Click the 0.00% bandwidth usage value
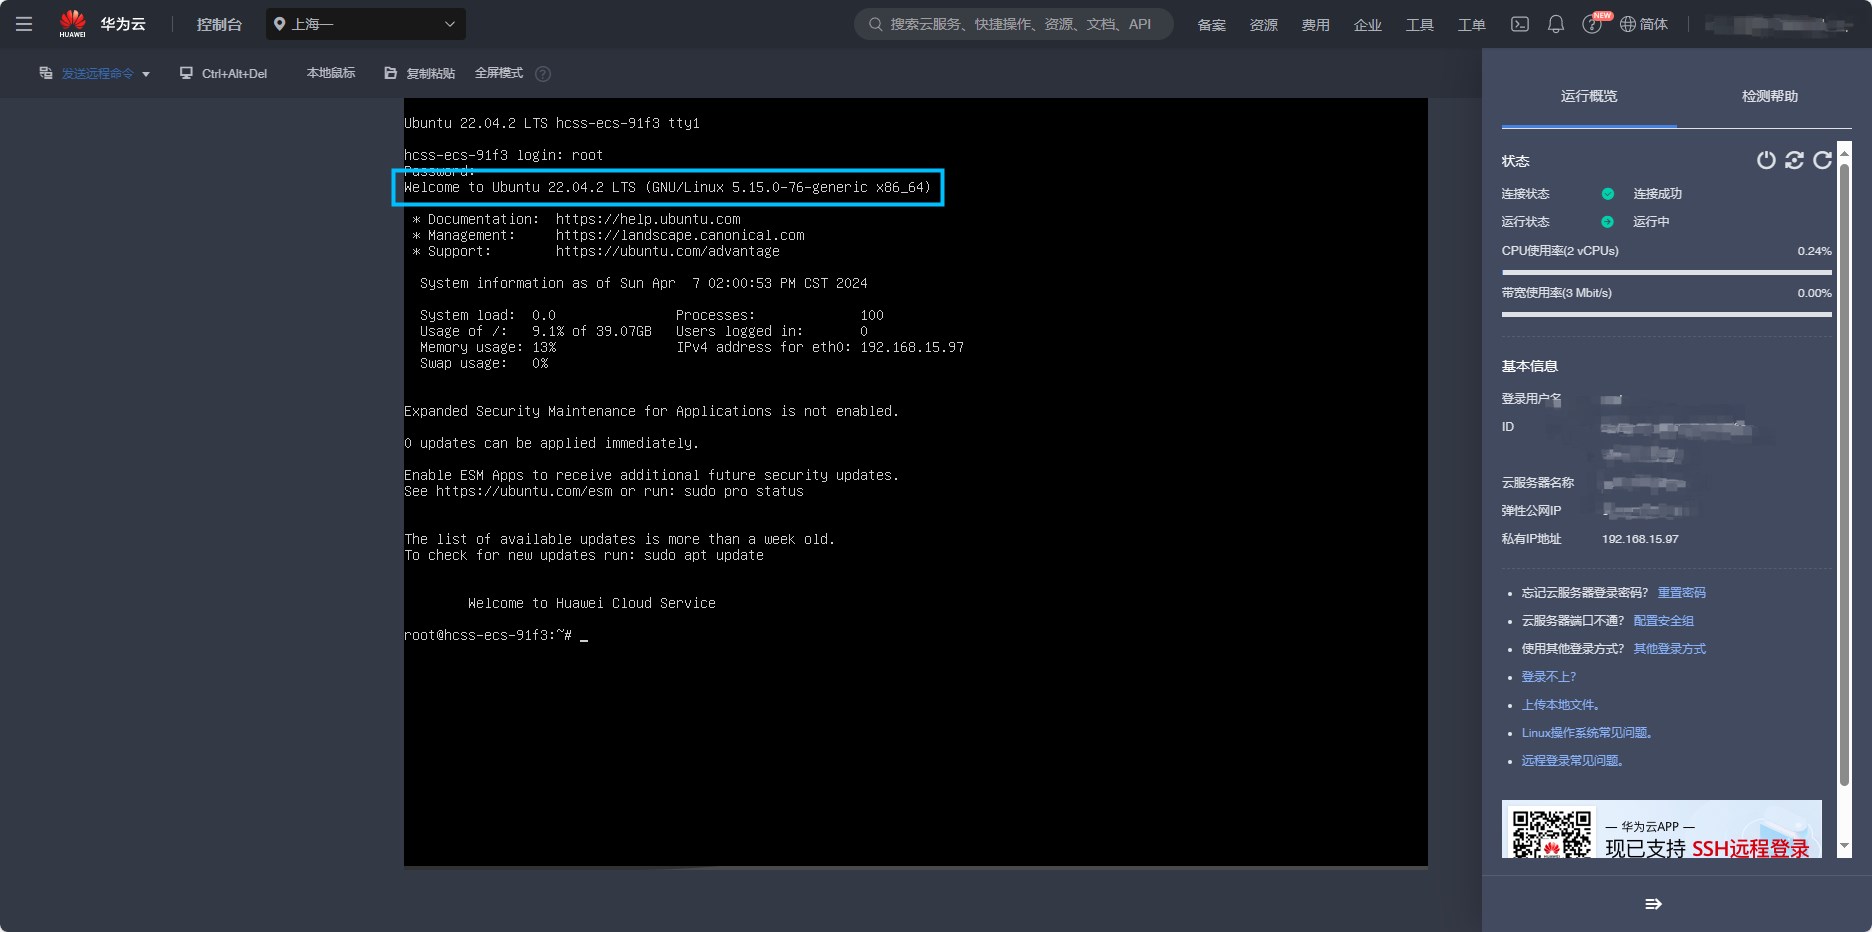Image resolution: width=1872 pixels, height=932 pixels. (x=1814, y=293)
